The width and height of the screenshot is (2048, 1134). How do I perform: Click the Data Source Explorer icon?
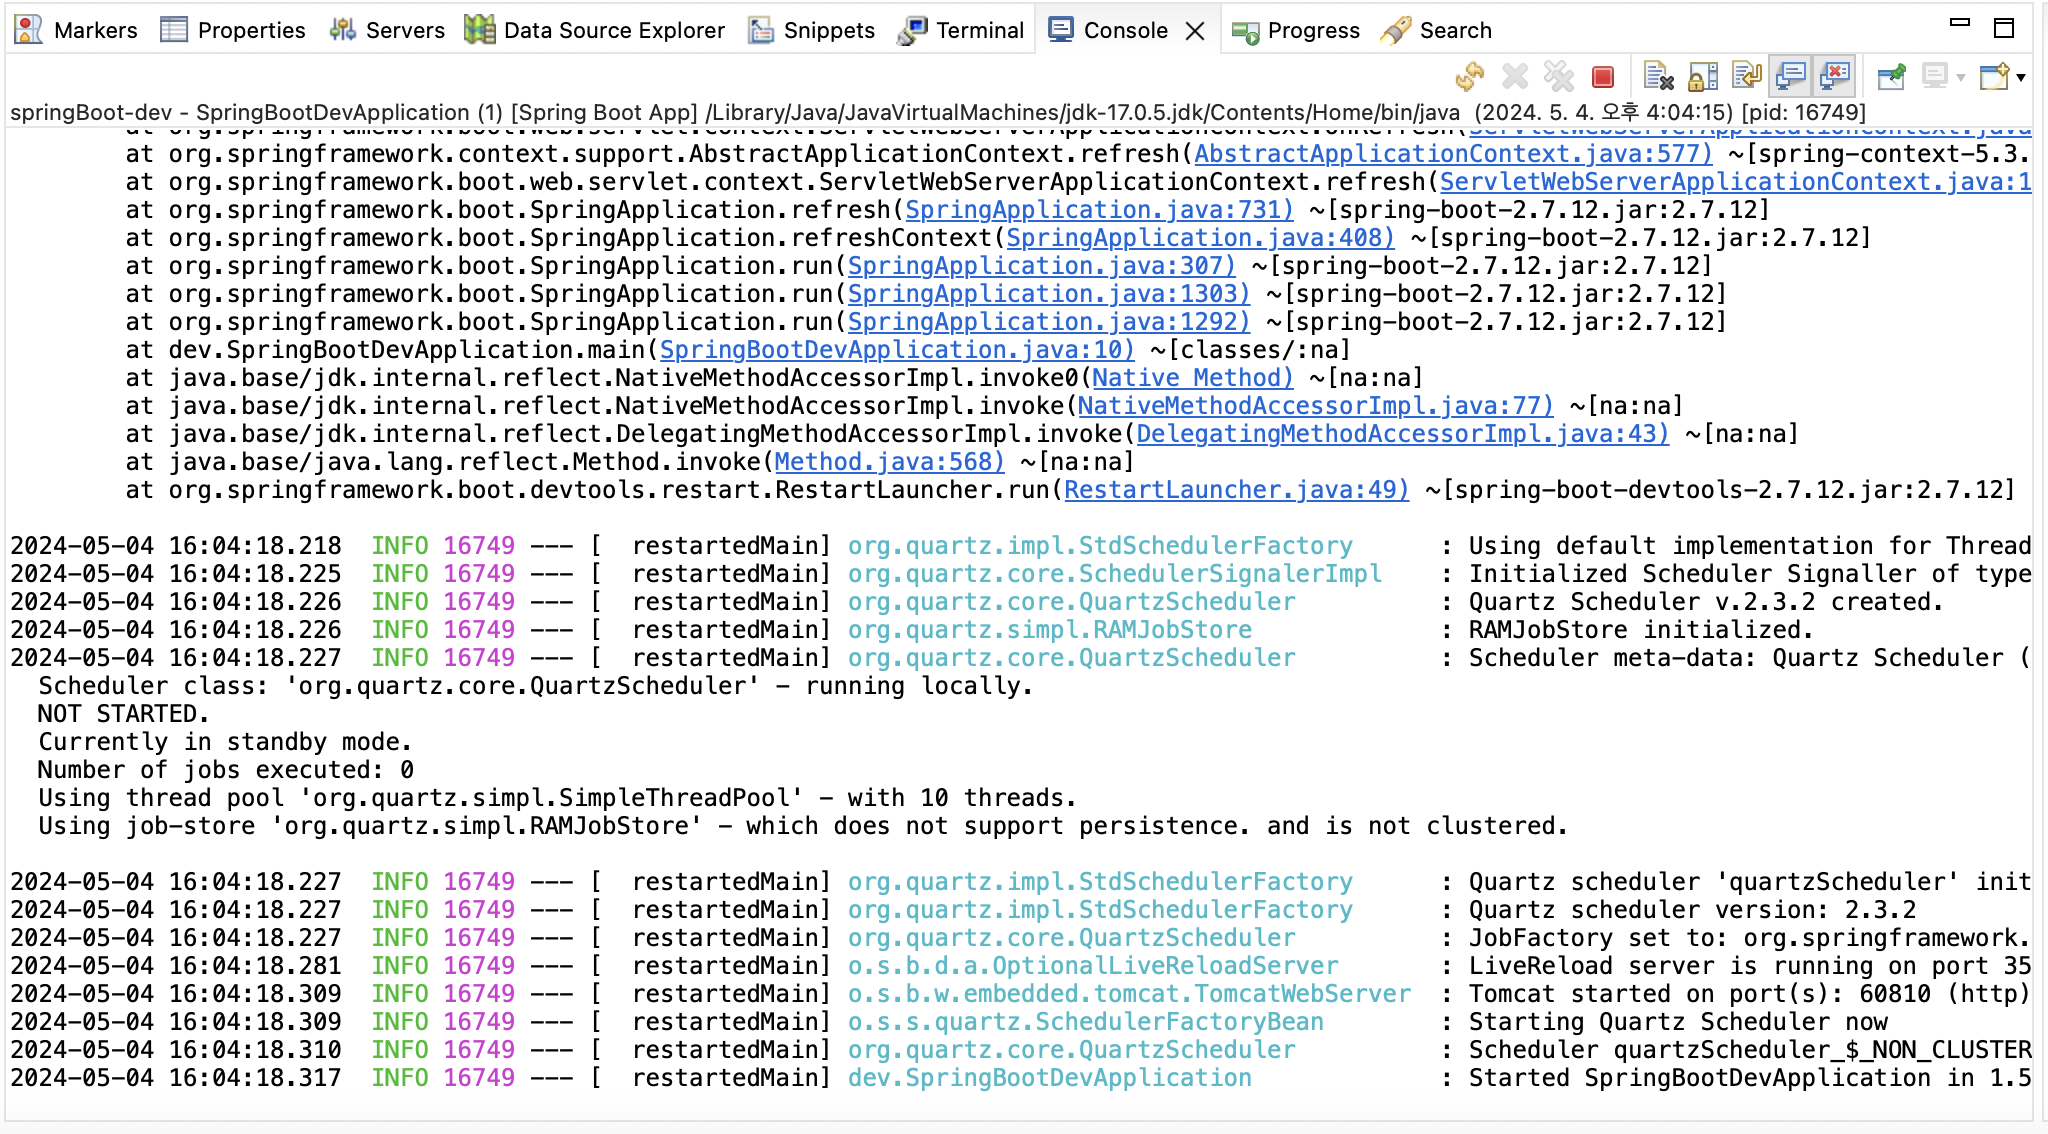[480, 30]
